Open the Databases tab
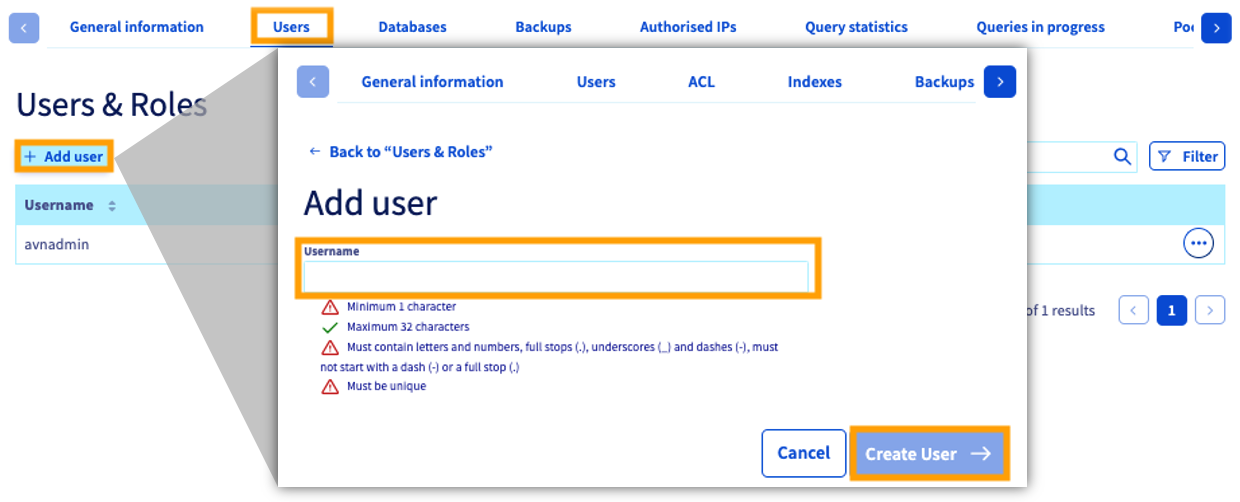 click(412, 27)
